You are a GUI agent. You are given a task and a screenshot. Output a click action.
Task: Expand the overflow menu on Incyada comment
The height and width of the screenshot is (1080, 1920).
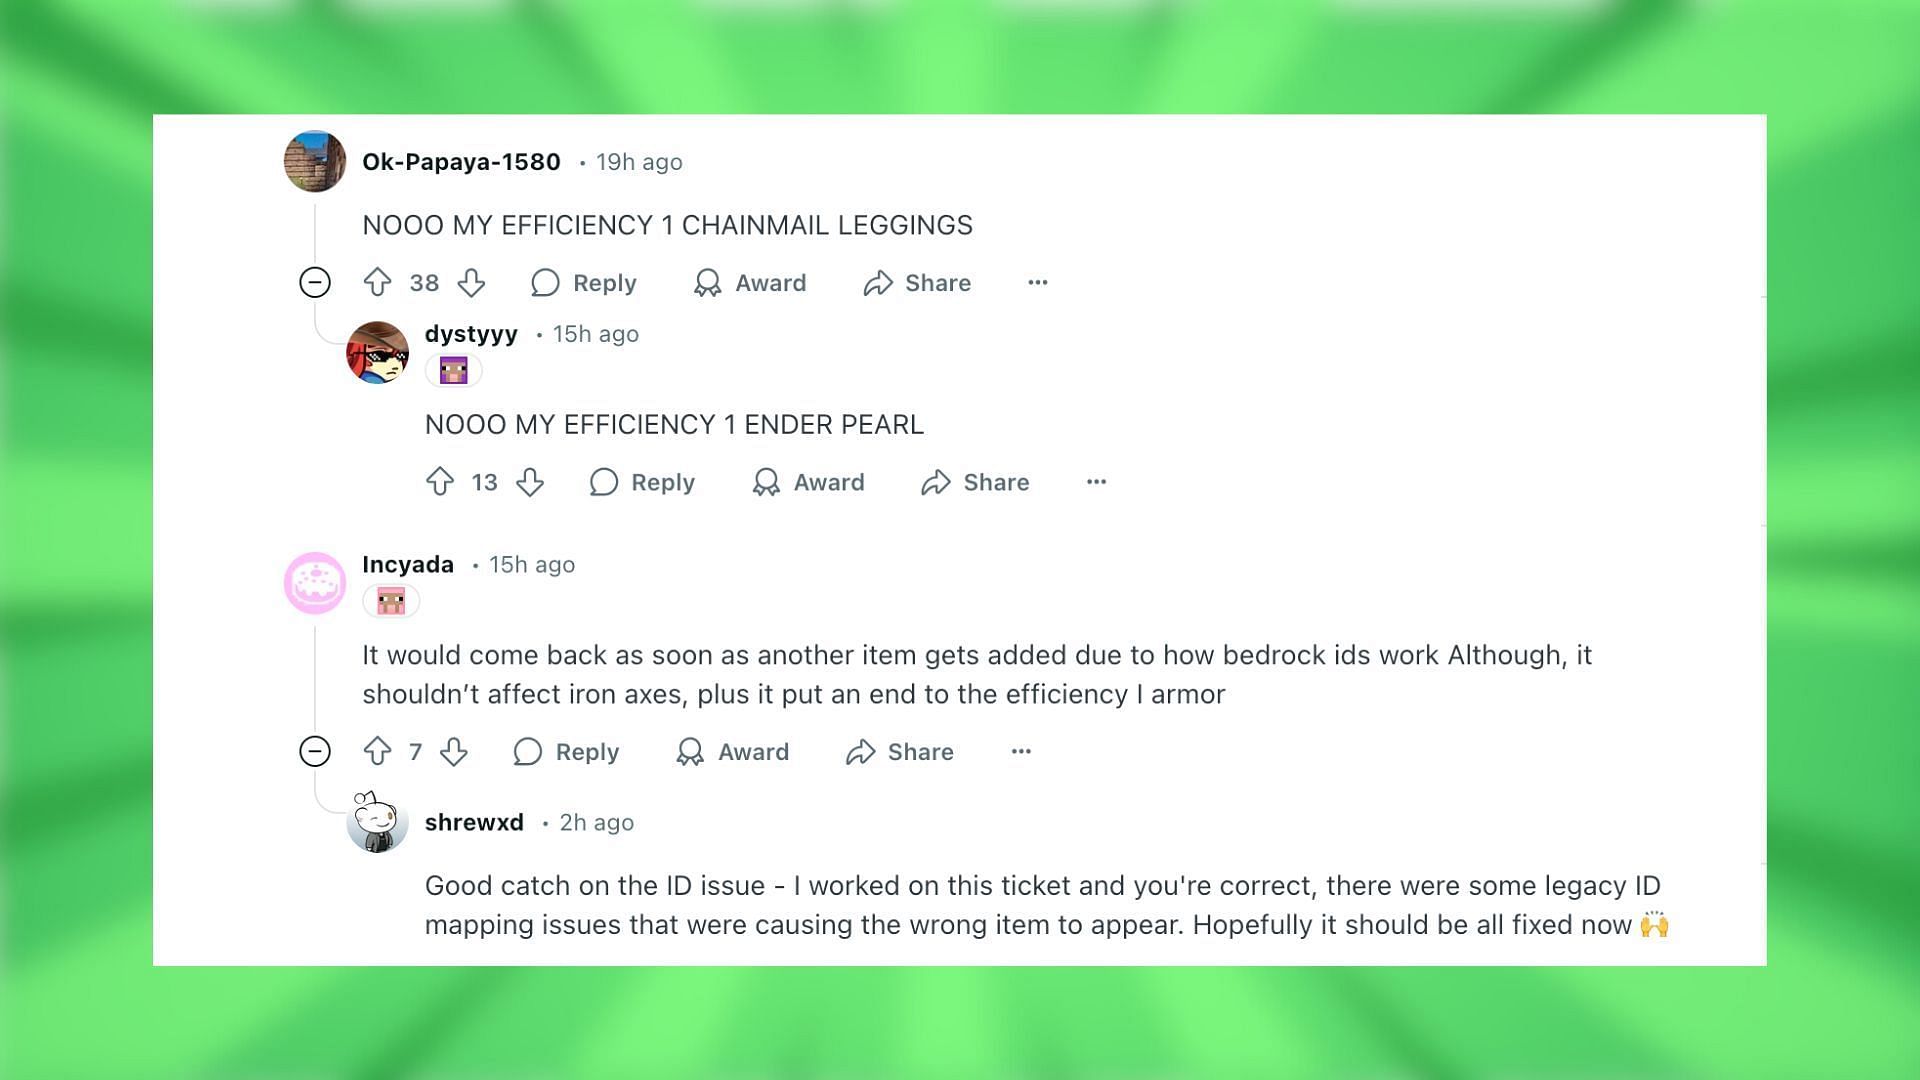coord(1022,750)
